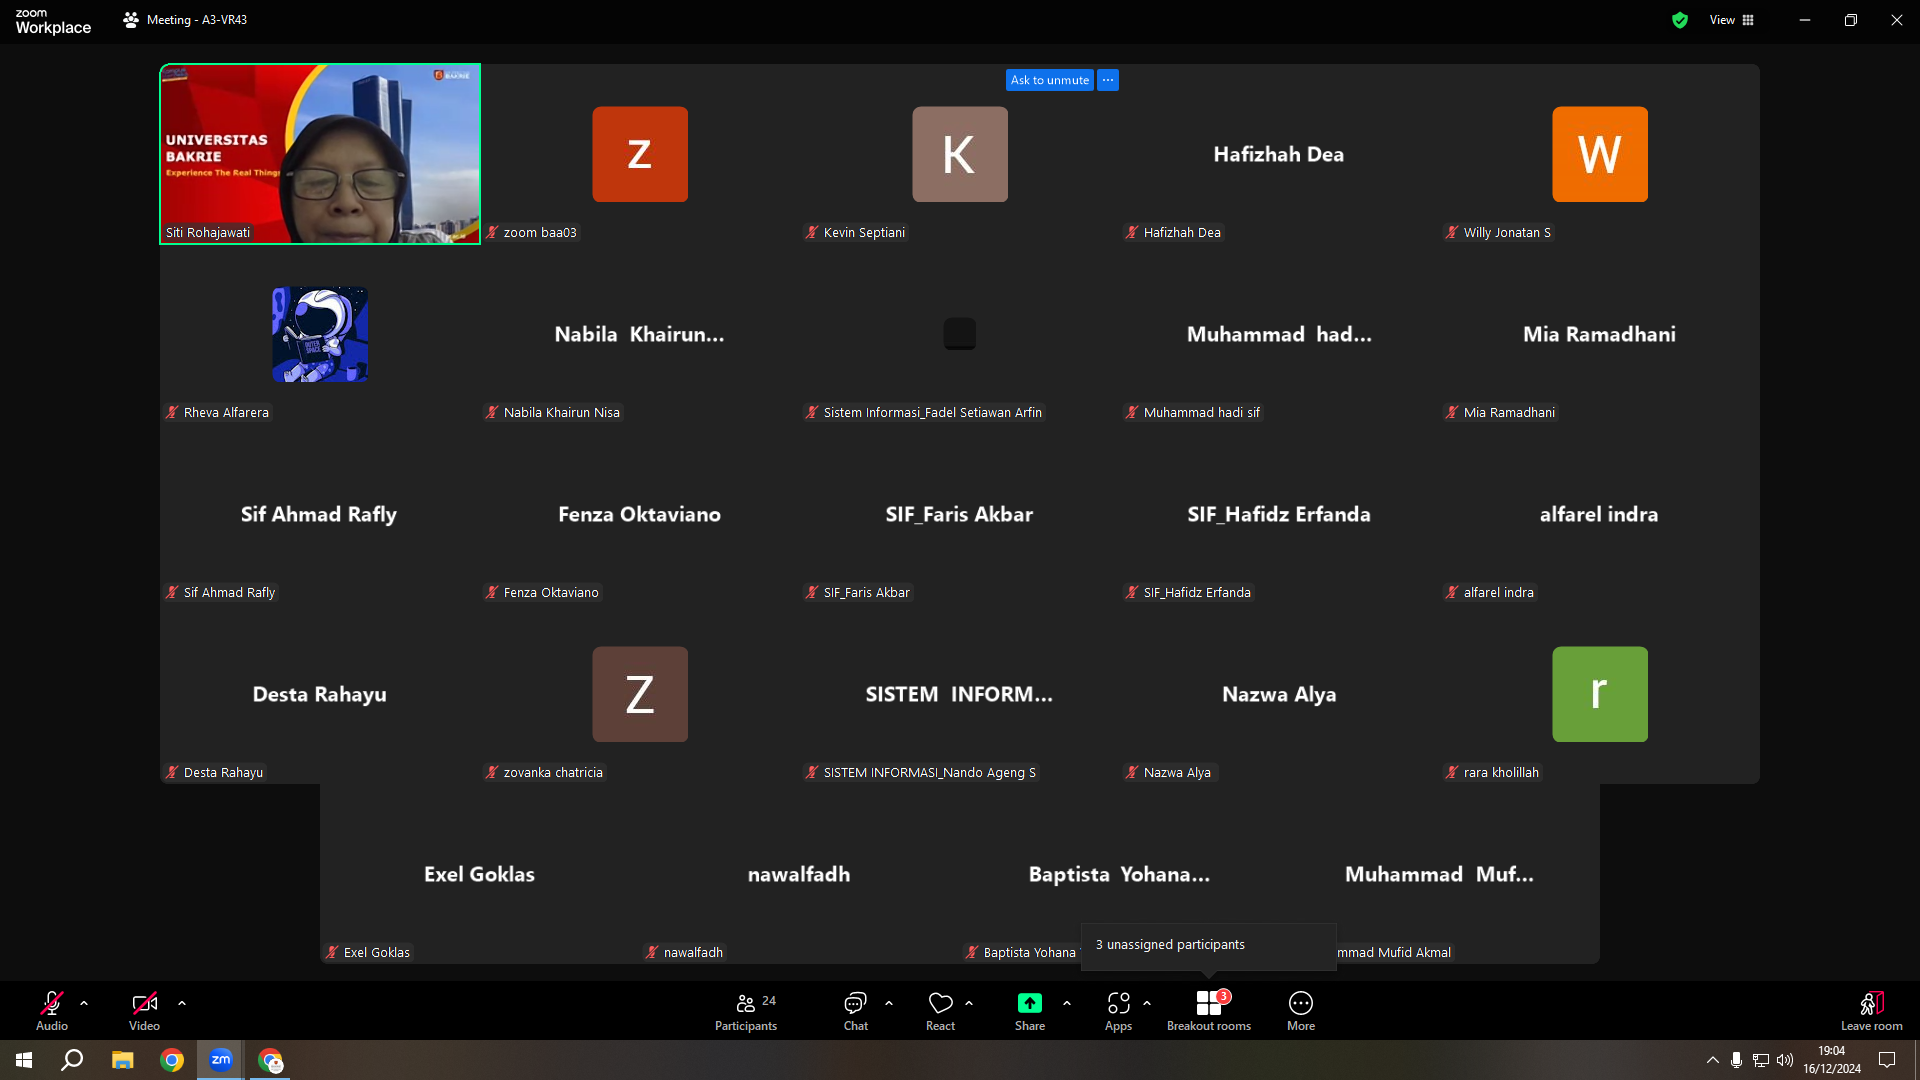Image resolution: width=1920 pixels, height=1080 pixels.
Task: Open the Chat panel
Action: click(856, 1010)
